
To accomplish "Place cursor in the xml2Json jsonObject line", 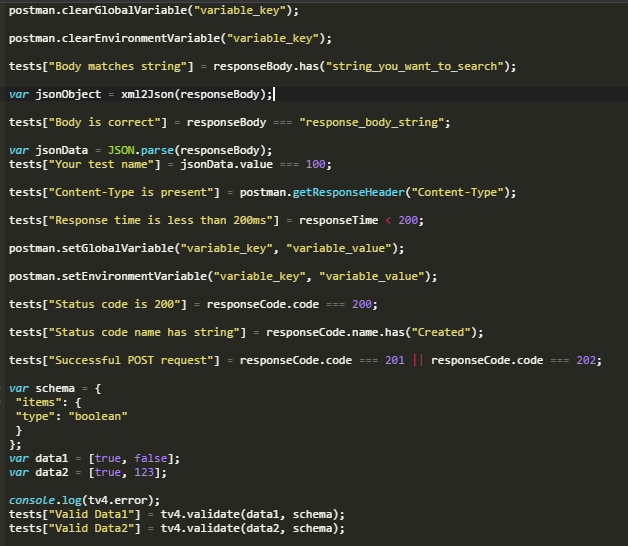I will 141,95.
